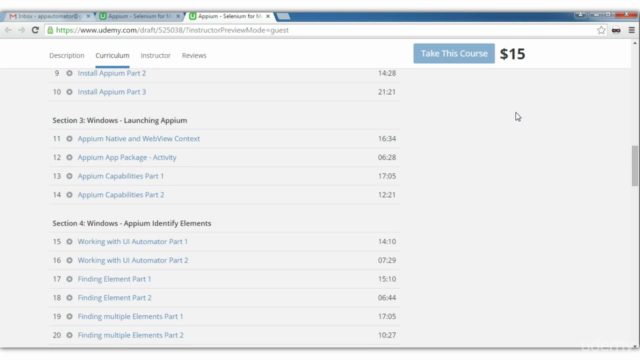Open Finding Element Part 2 lecture
Viewport: 640px width, 360px height.
coord(115,298)
